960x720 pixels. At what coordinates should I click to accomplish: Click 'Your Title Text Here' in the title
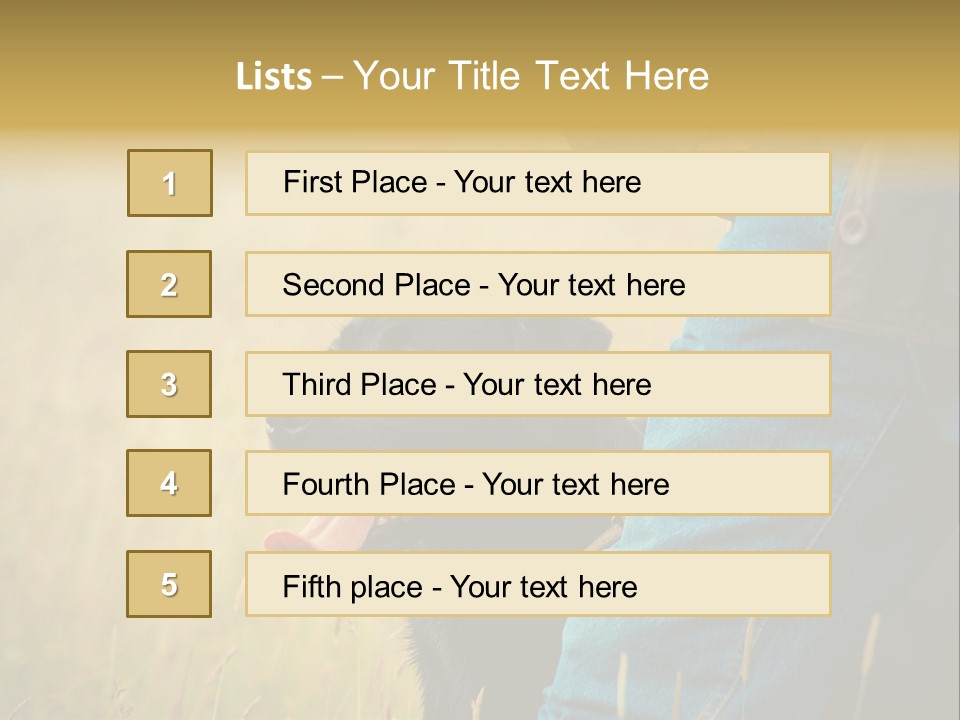pyautogui.click(x=531, y=76)
